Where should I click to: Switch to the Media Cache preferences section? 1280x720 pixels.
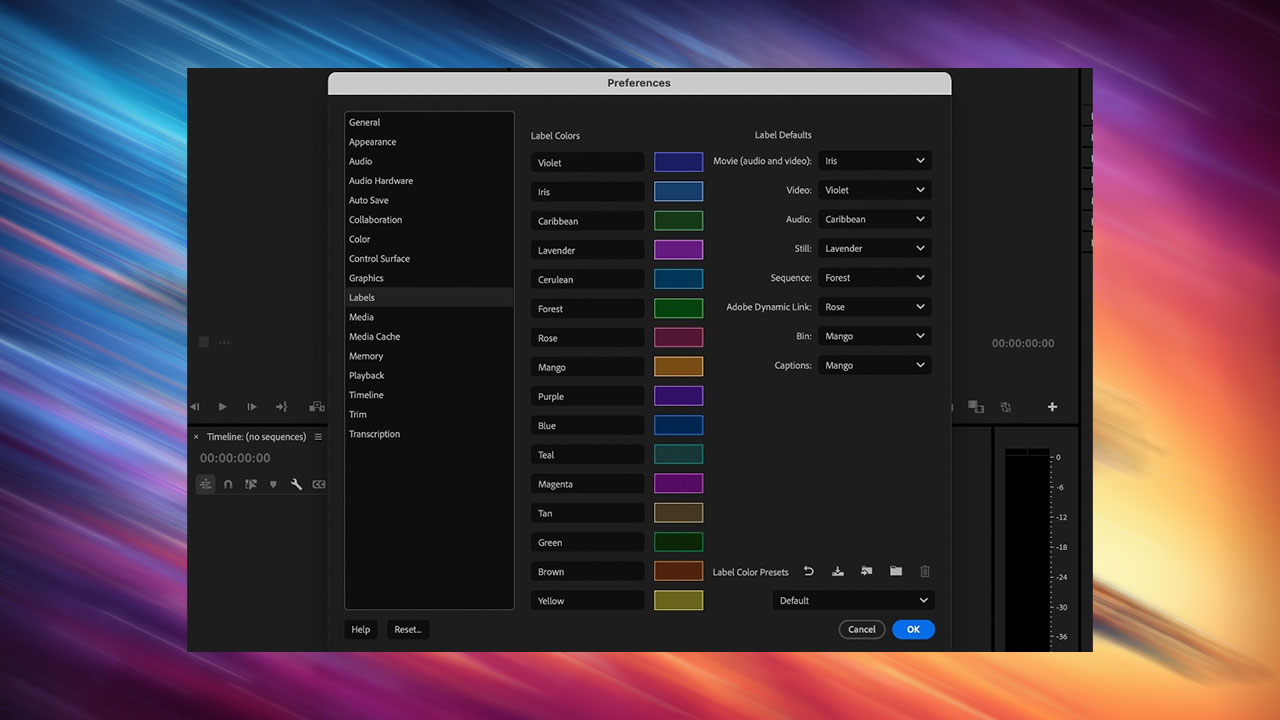click(375, 336)
